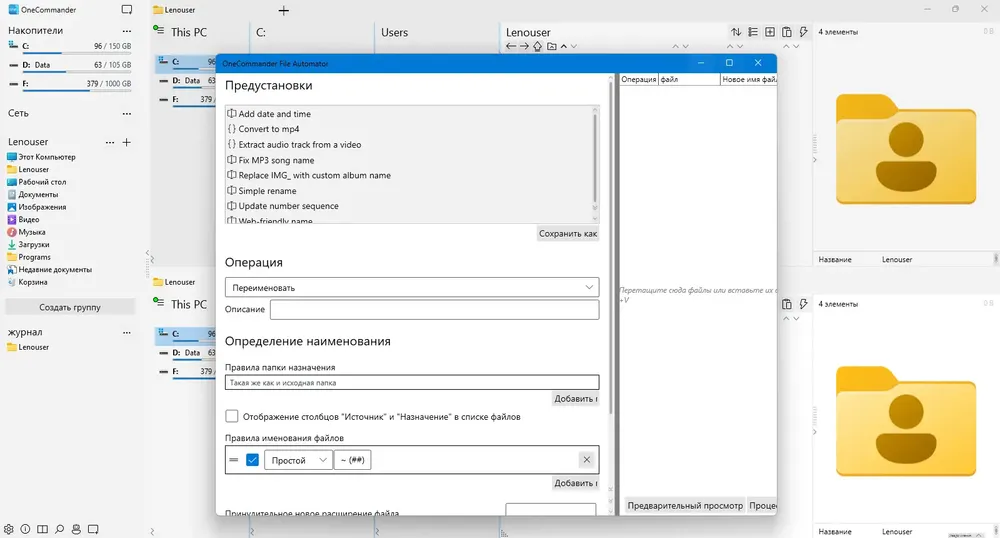This screenshot has width=1000, height=538.
Task: Open the search magnifier in bottom toolbar
Action: (x=59, y=529)
